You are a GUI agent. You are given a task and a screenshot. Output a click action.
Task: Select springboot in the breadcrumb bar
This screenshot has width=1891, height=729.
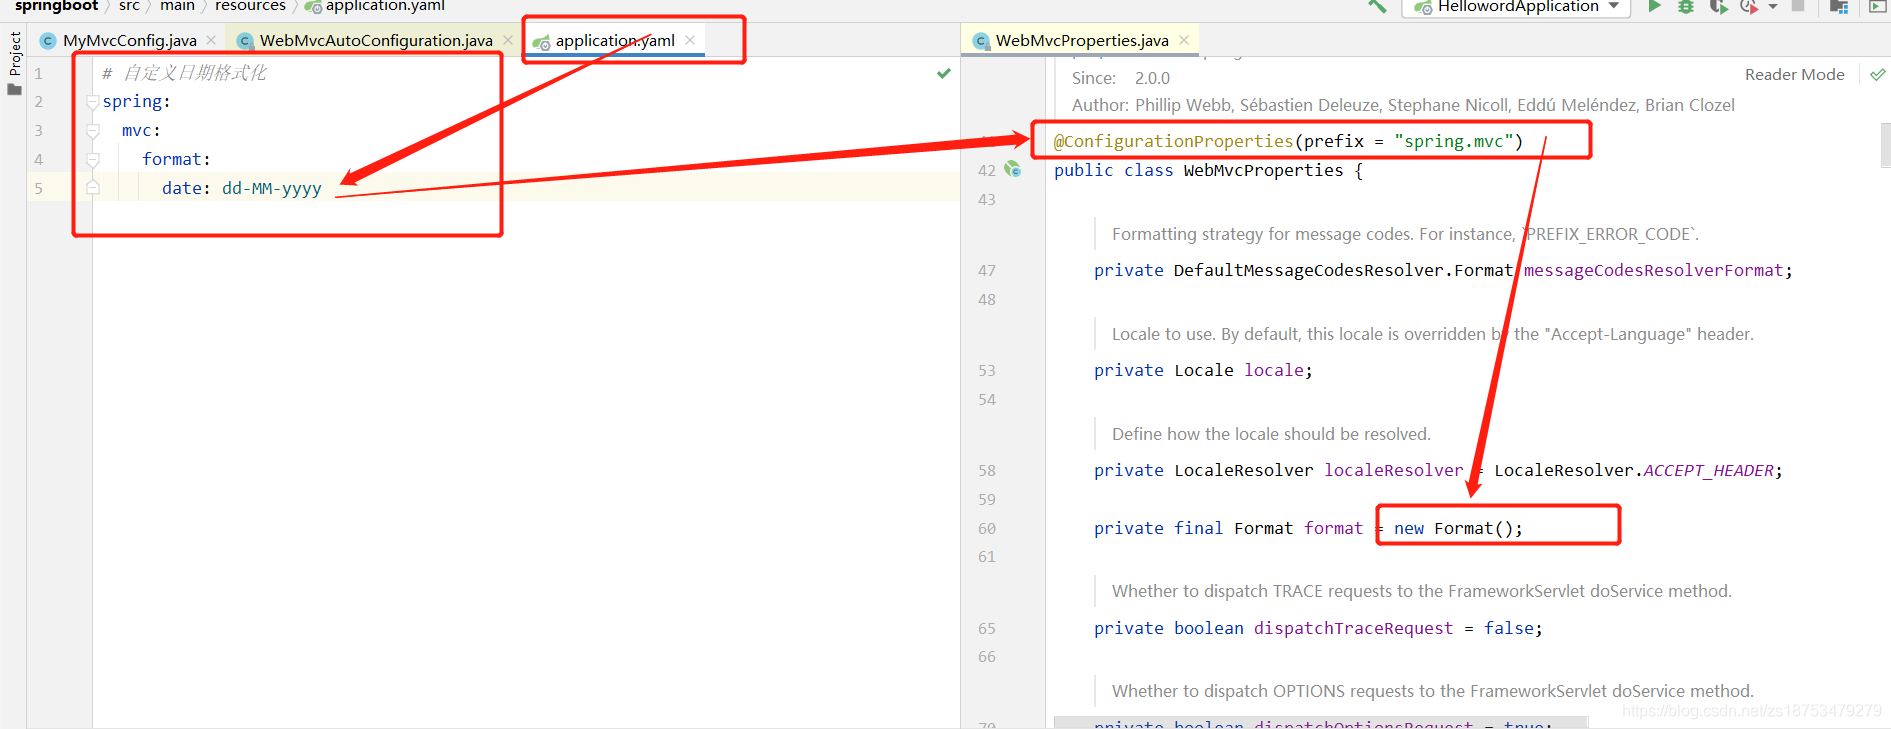(x=57, y=6)
